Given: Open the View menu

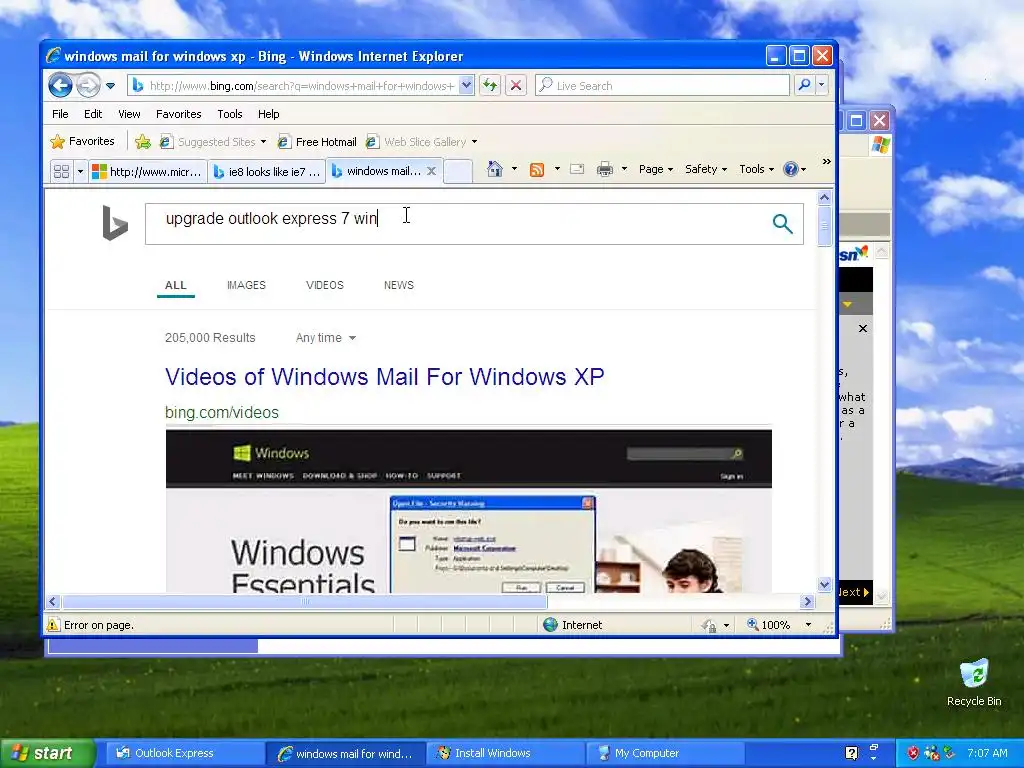Looking at the screenshot, I should [129, 114].
